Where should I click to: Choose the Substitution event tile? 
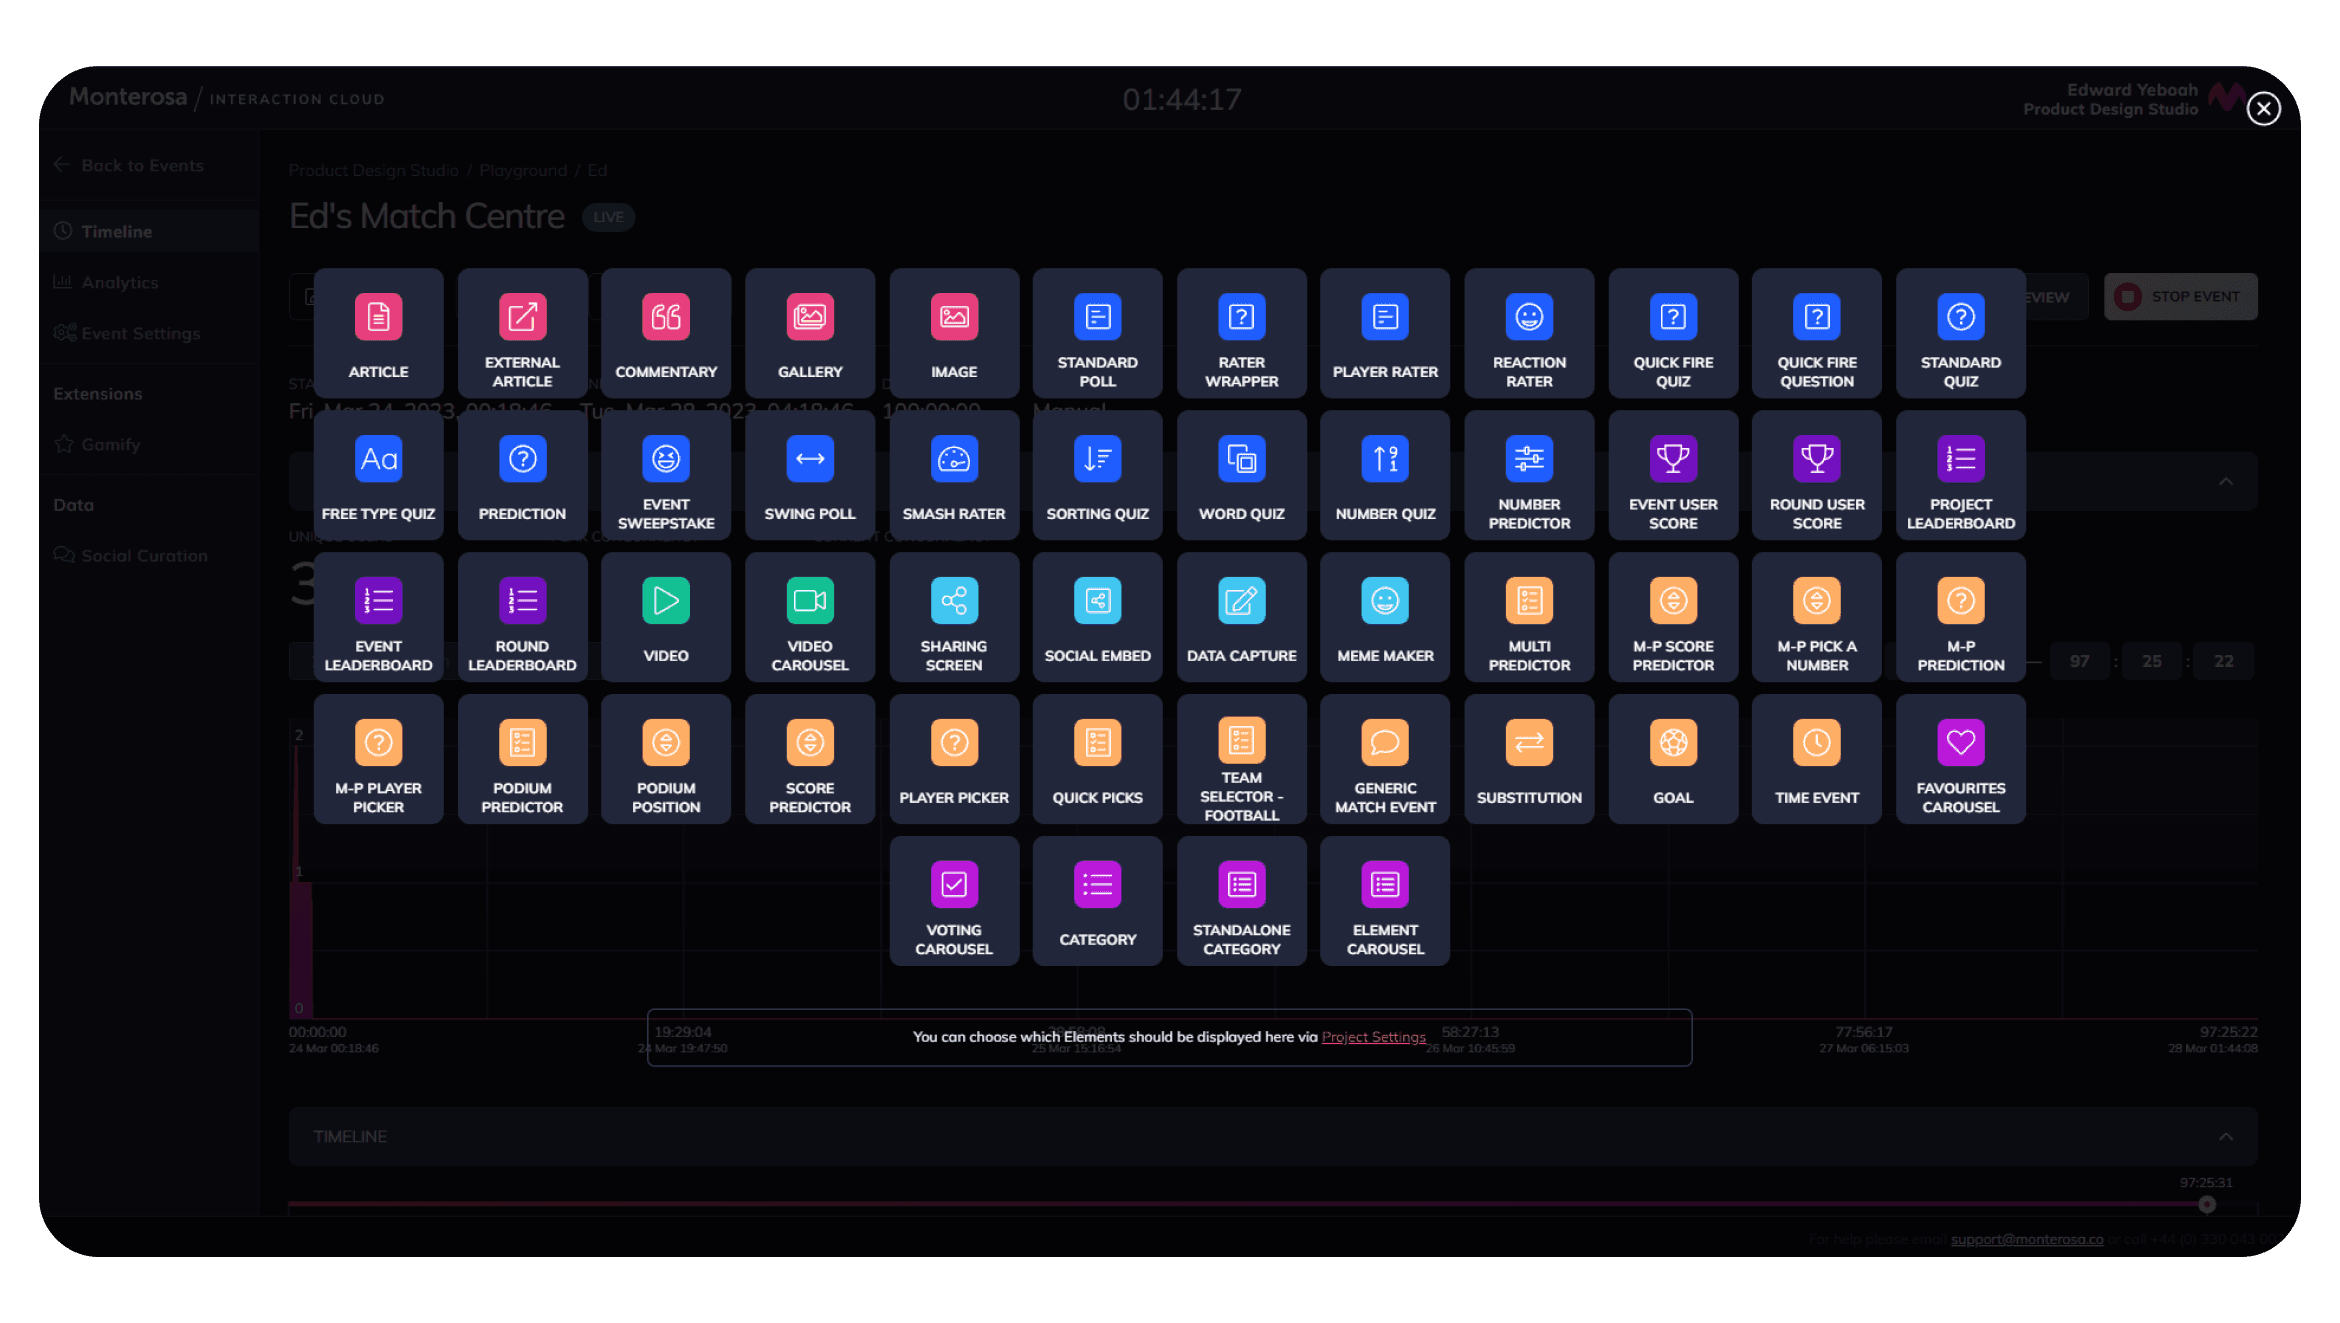(1529, 759)
